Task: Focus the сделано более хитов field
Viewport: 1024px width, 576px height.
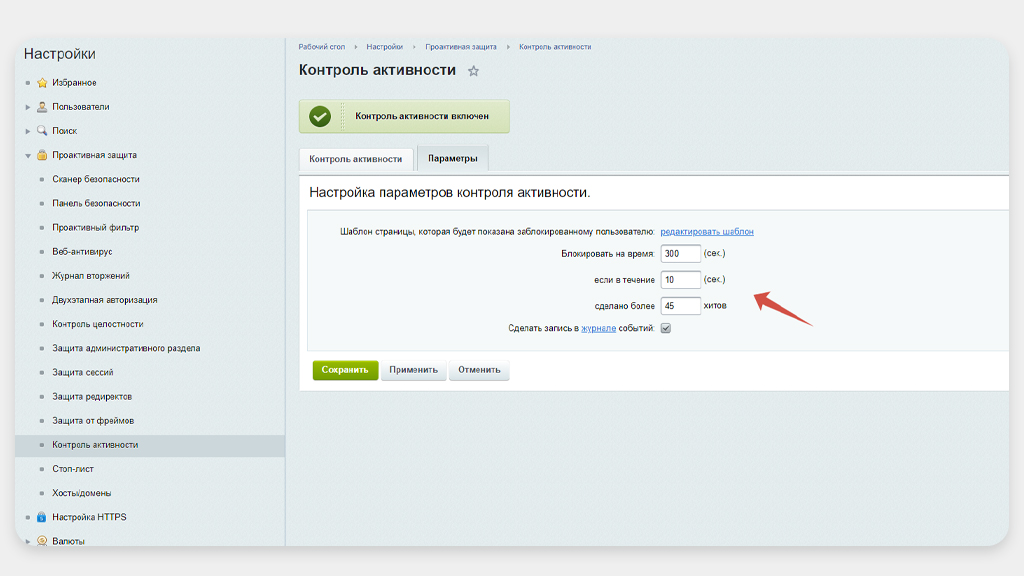Action: 680,305
